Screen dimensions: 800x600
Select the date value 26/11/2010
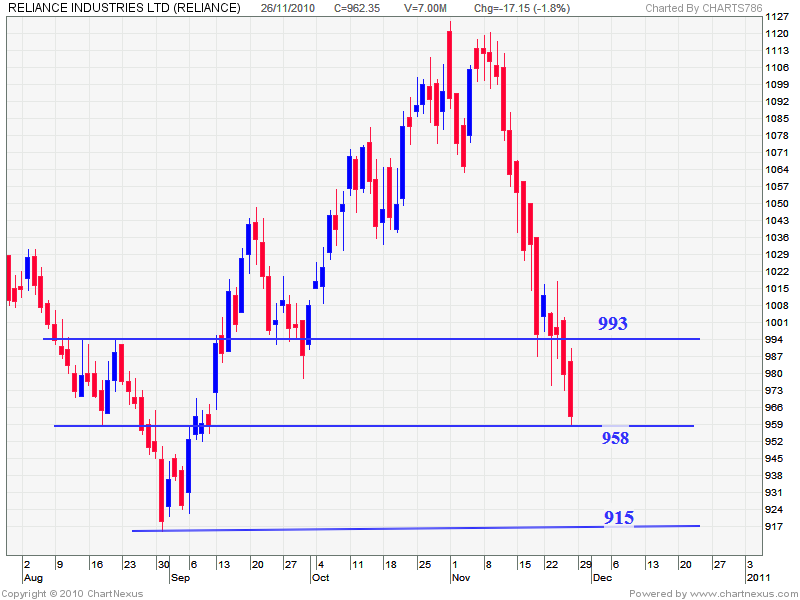click(288, 8)
